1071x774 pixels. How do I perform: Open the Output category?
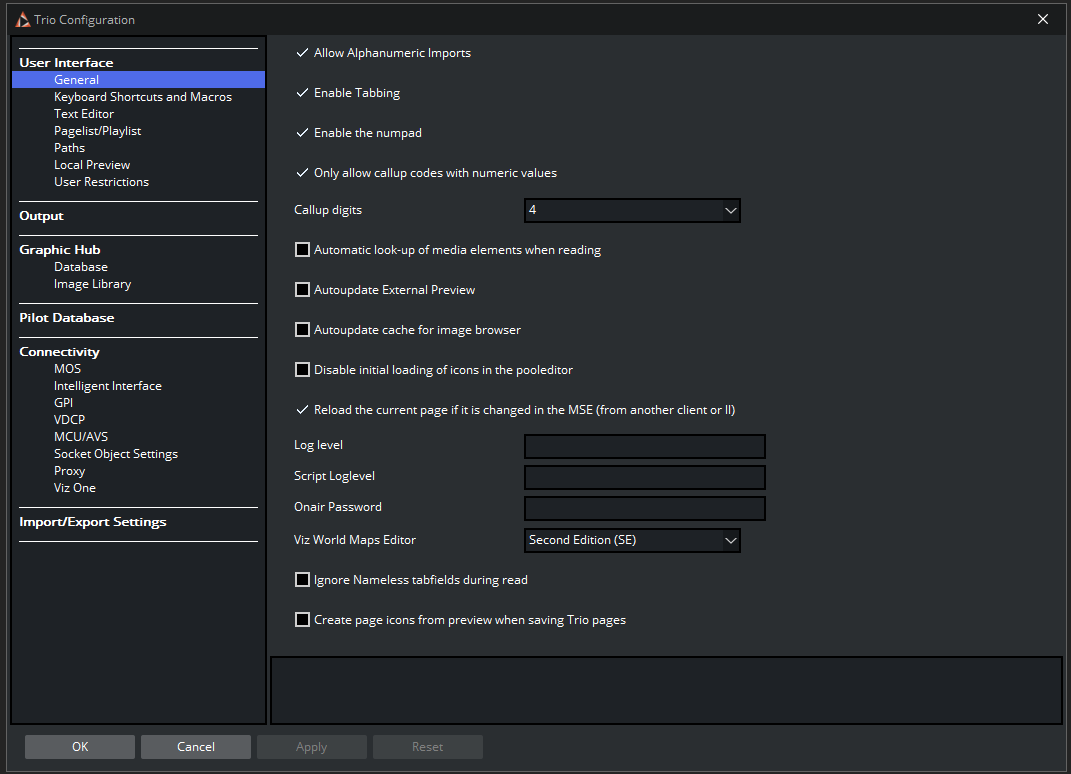41,216
